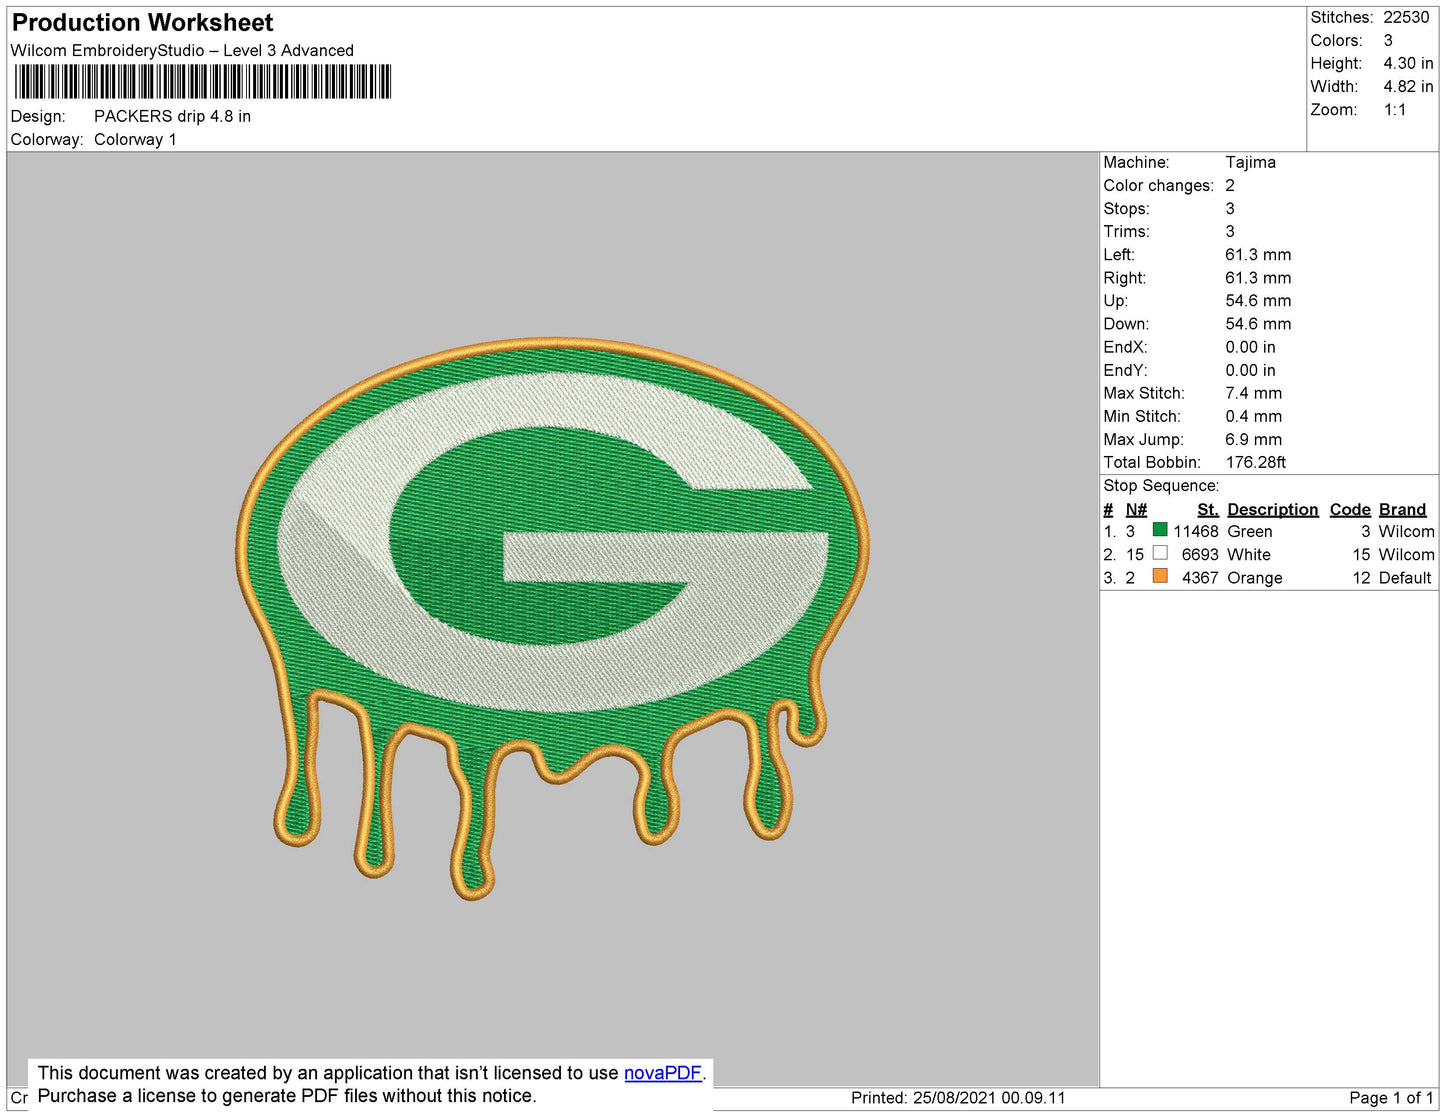
Task: Click the Min Stitch value '0.4 mm'
Action: [x=1253, y=417]
